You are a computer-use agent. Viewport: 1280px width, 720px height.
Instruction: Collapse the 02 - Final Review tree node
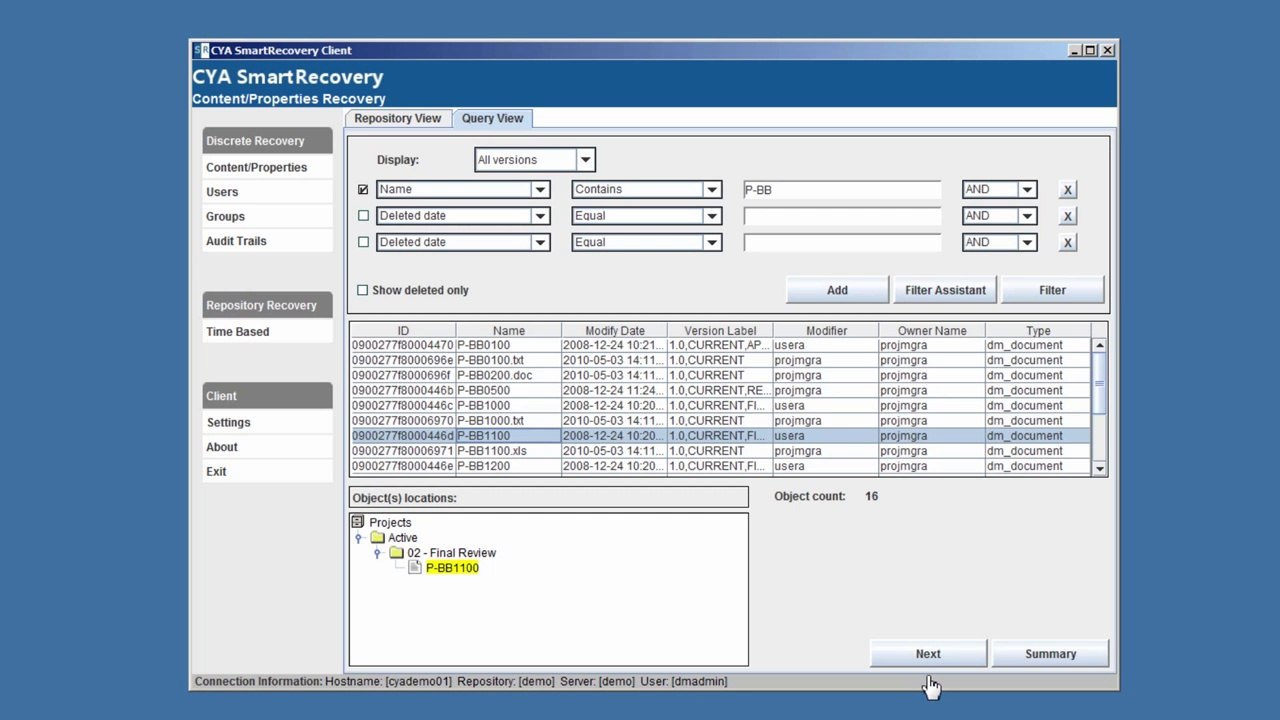(377, 553)
